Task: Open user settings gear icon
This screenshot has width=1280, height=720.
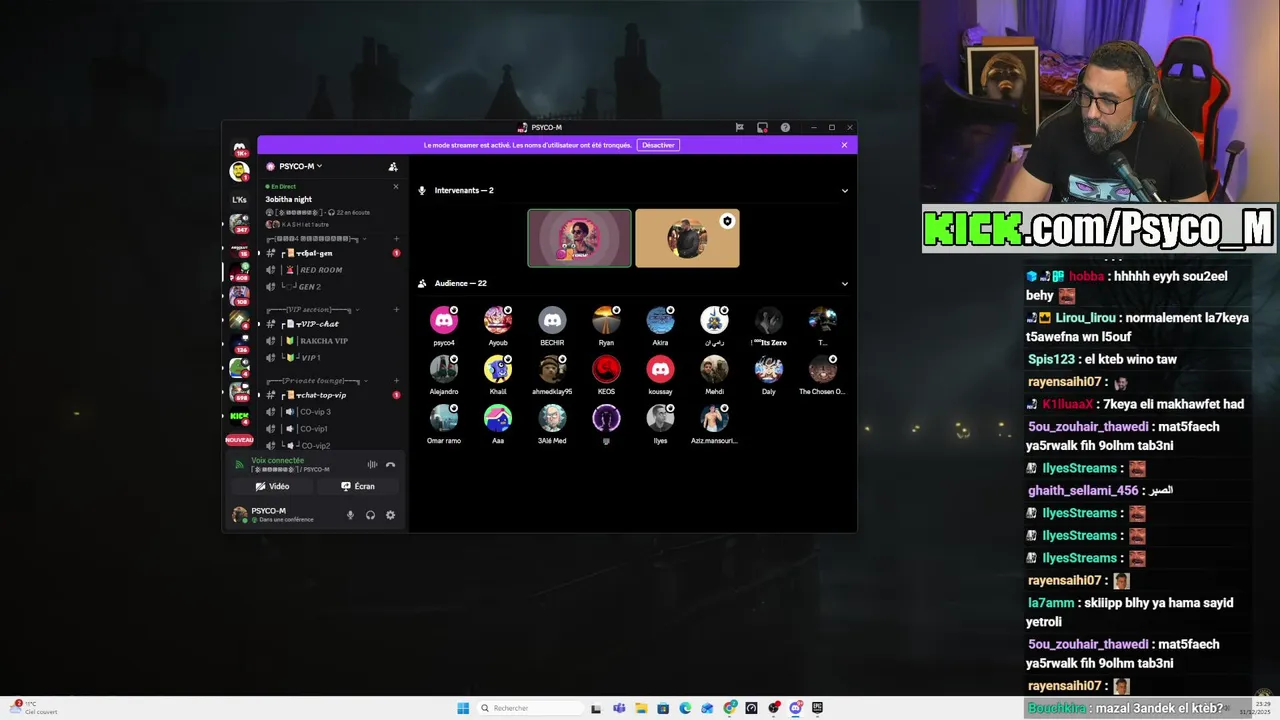Action: 390,515
